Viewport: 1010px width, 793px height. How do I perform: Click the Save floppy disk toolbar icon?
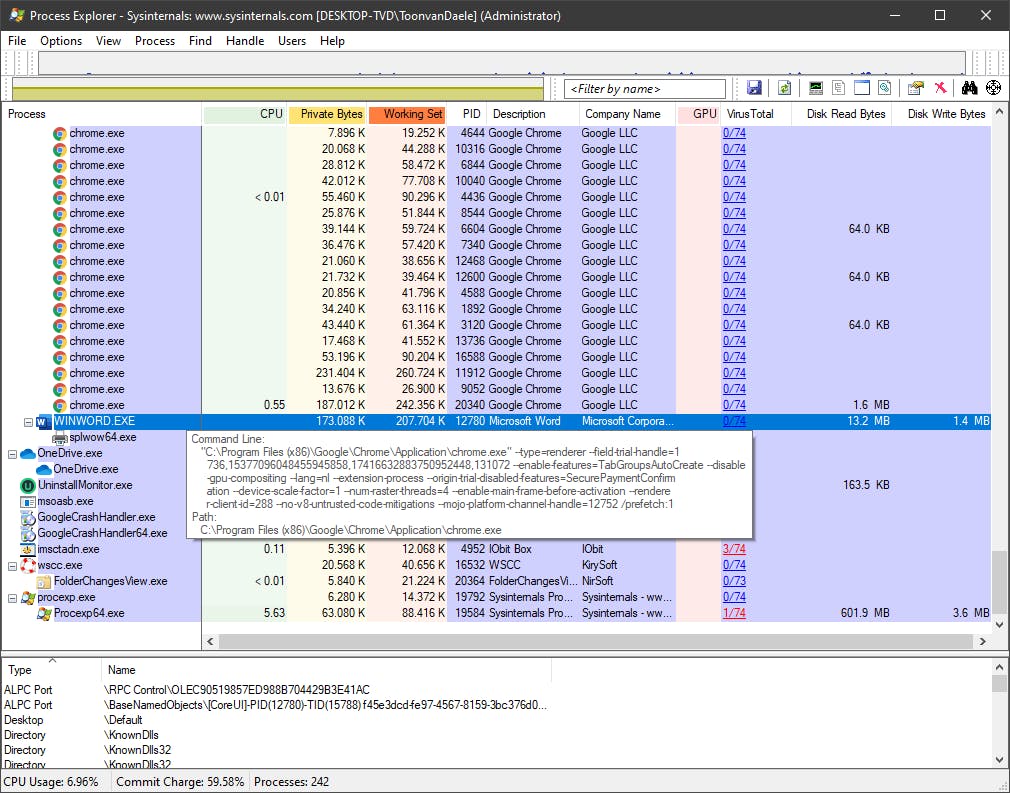click(754, 89)
